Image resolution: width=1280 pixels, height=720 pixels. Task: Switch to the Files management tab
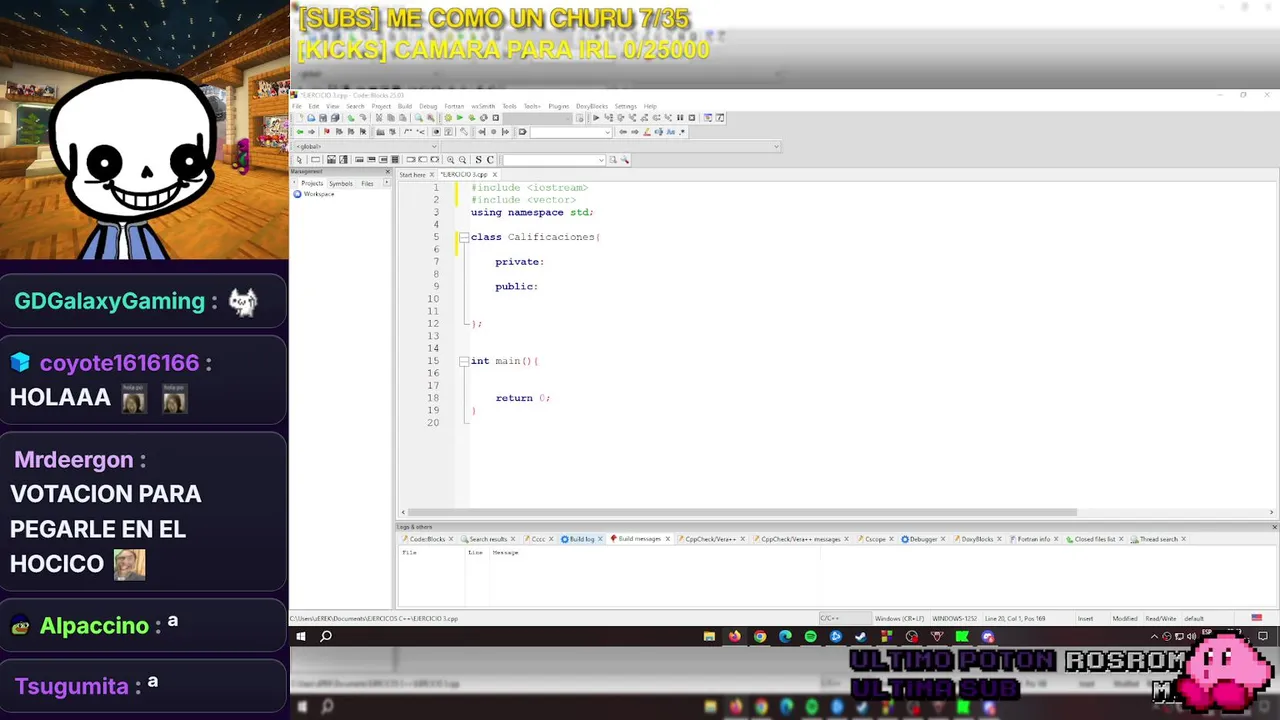(367, 183)
